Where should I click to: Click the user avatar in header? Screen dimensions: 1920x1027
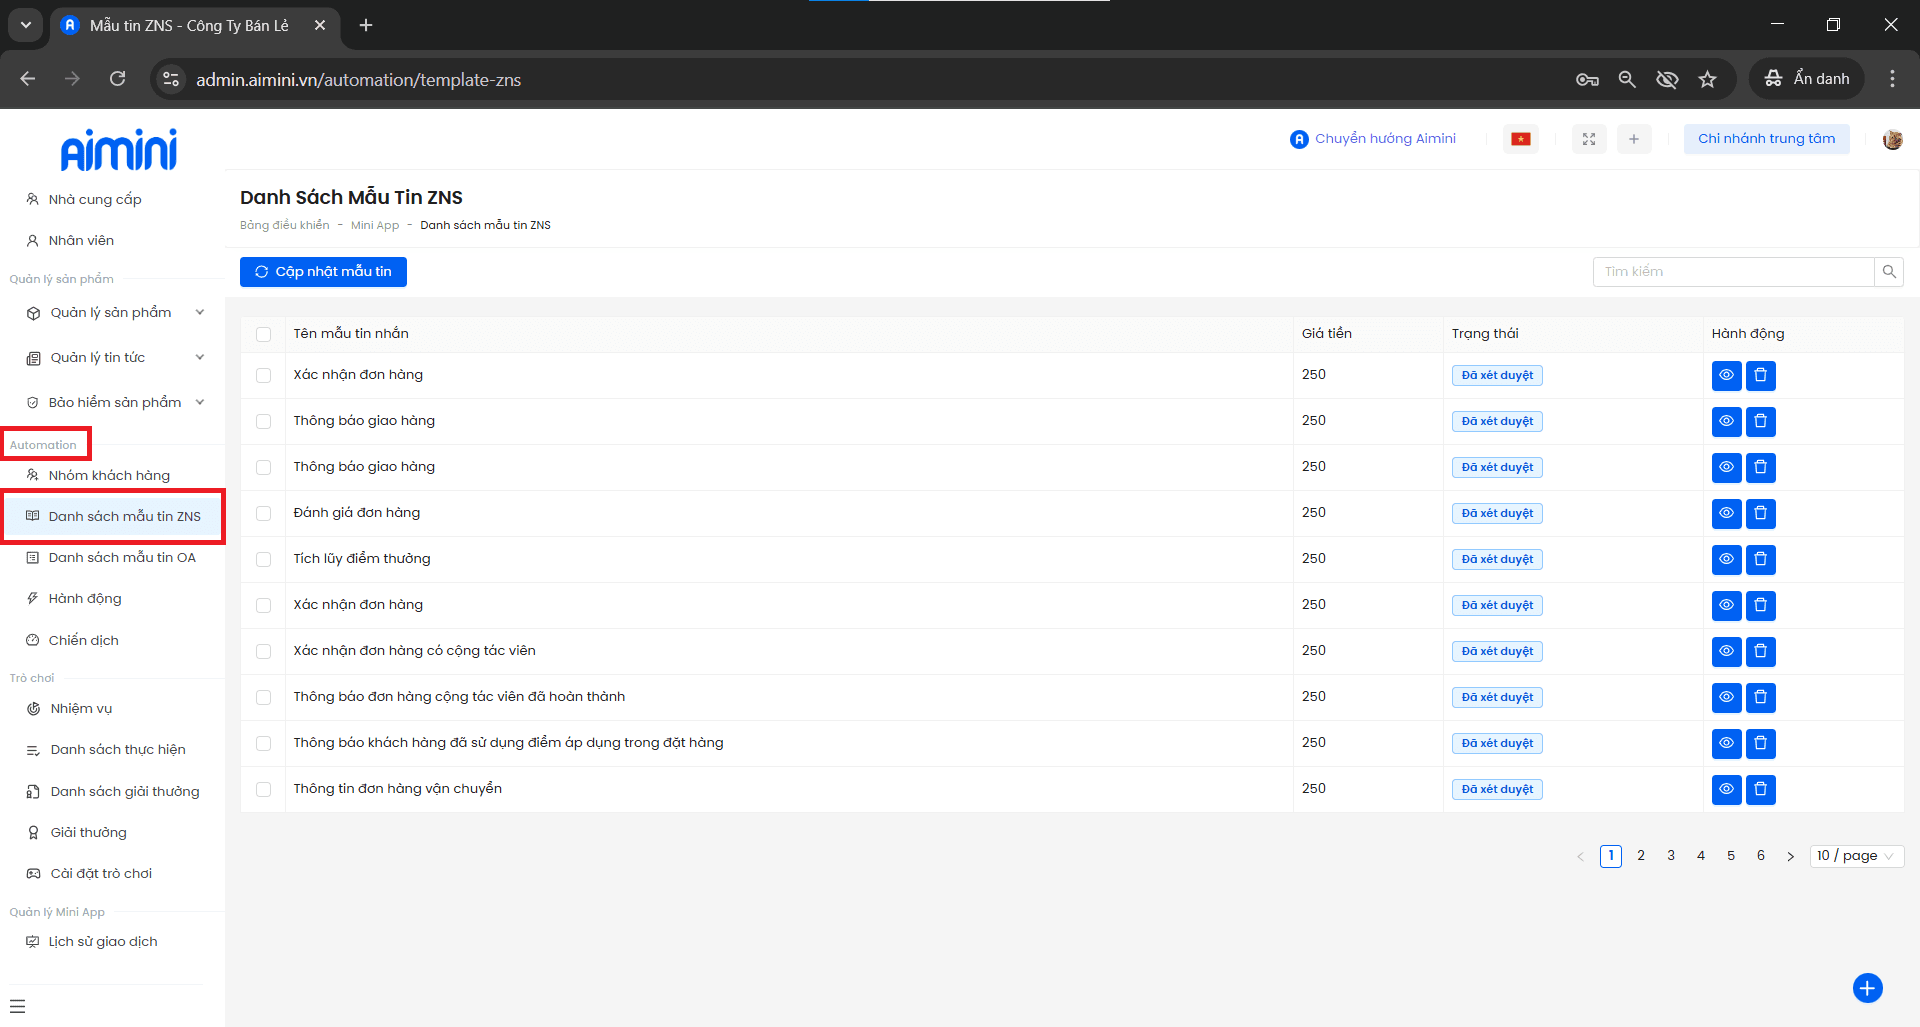coord(1892,139)
